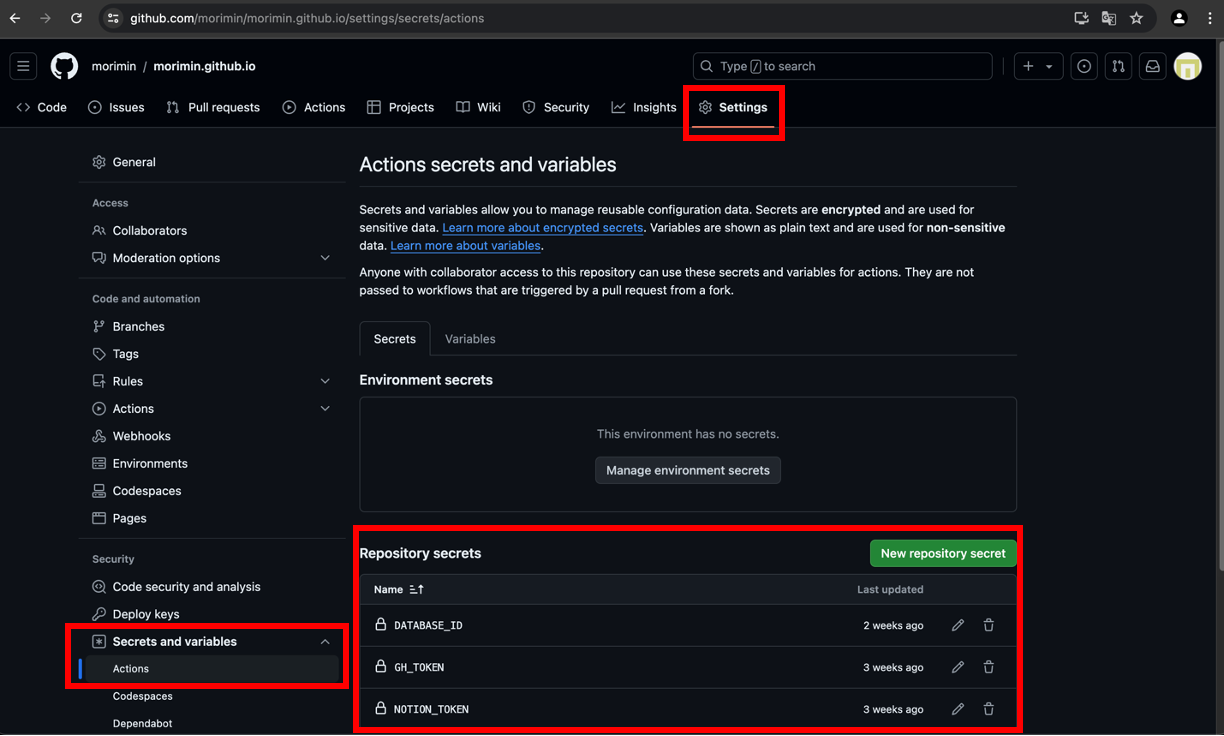Image resolution: width=1224 pixels, height=736 pixels.
Task: Expand the Actions sidebar section
Action: [x=325, y=409]
